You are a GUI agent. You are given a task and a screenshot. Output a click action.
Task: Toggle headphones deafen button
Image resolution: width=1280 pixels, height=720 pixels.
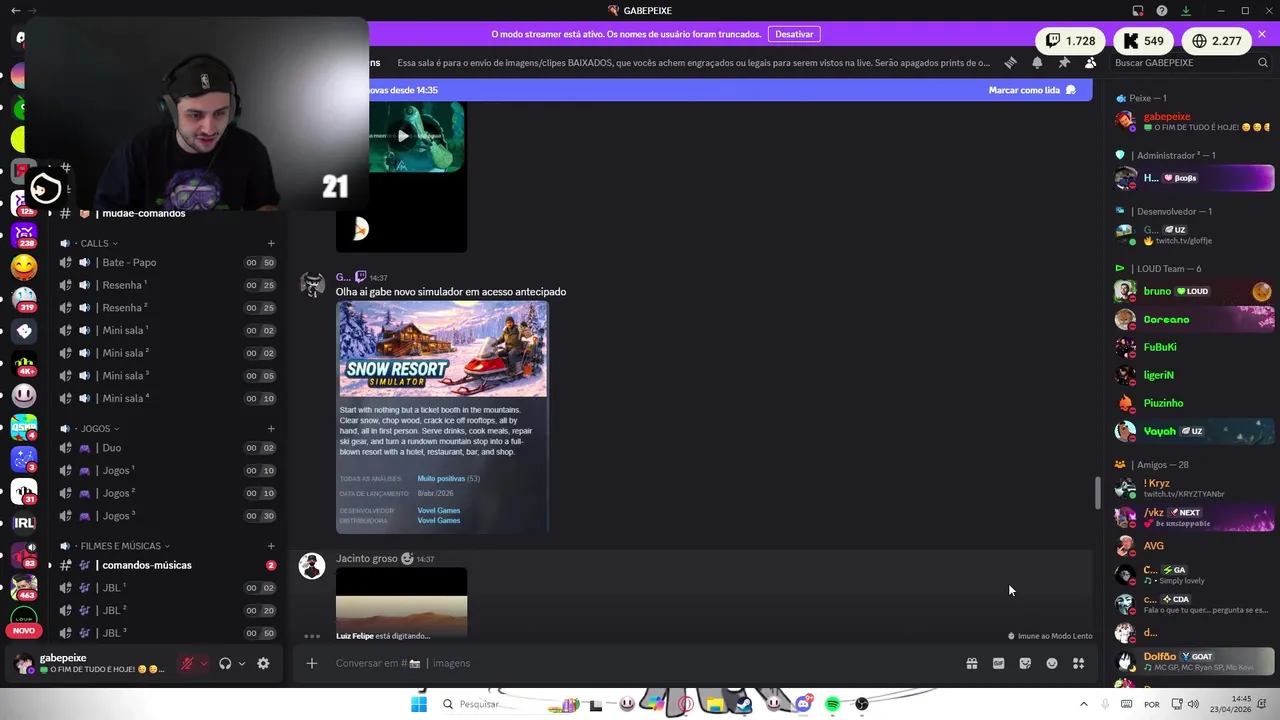pyautogui.click(x=225, y=663)
